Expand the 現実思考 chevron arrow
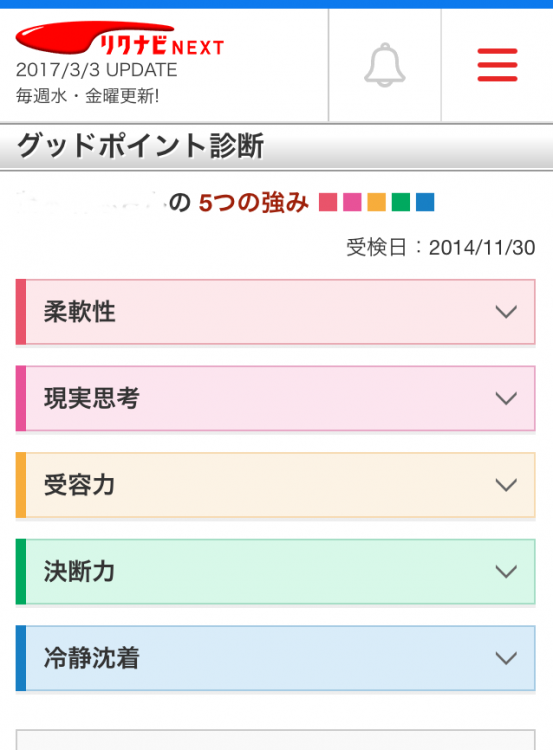Viewport: 553px width, 750px height. [506, 398]
